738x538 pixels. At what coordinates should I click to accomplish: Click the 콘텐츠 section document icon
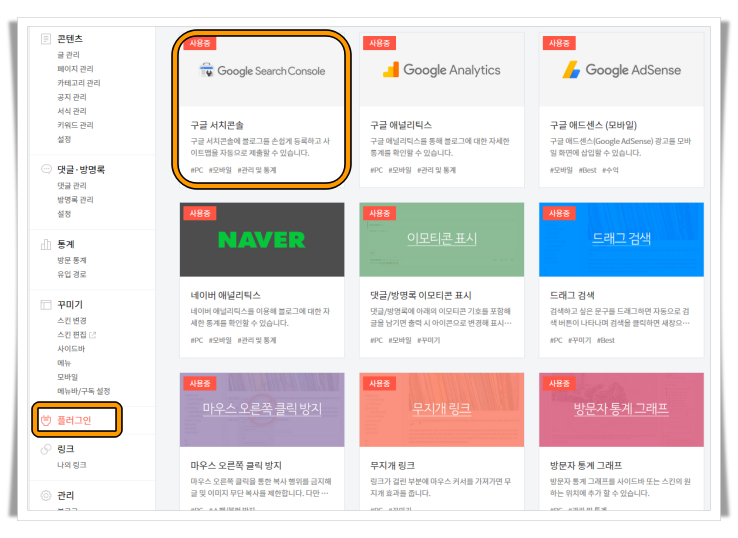coord(46,39)
